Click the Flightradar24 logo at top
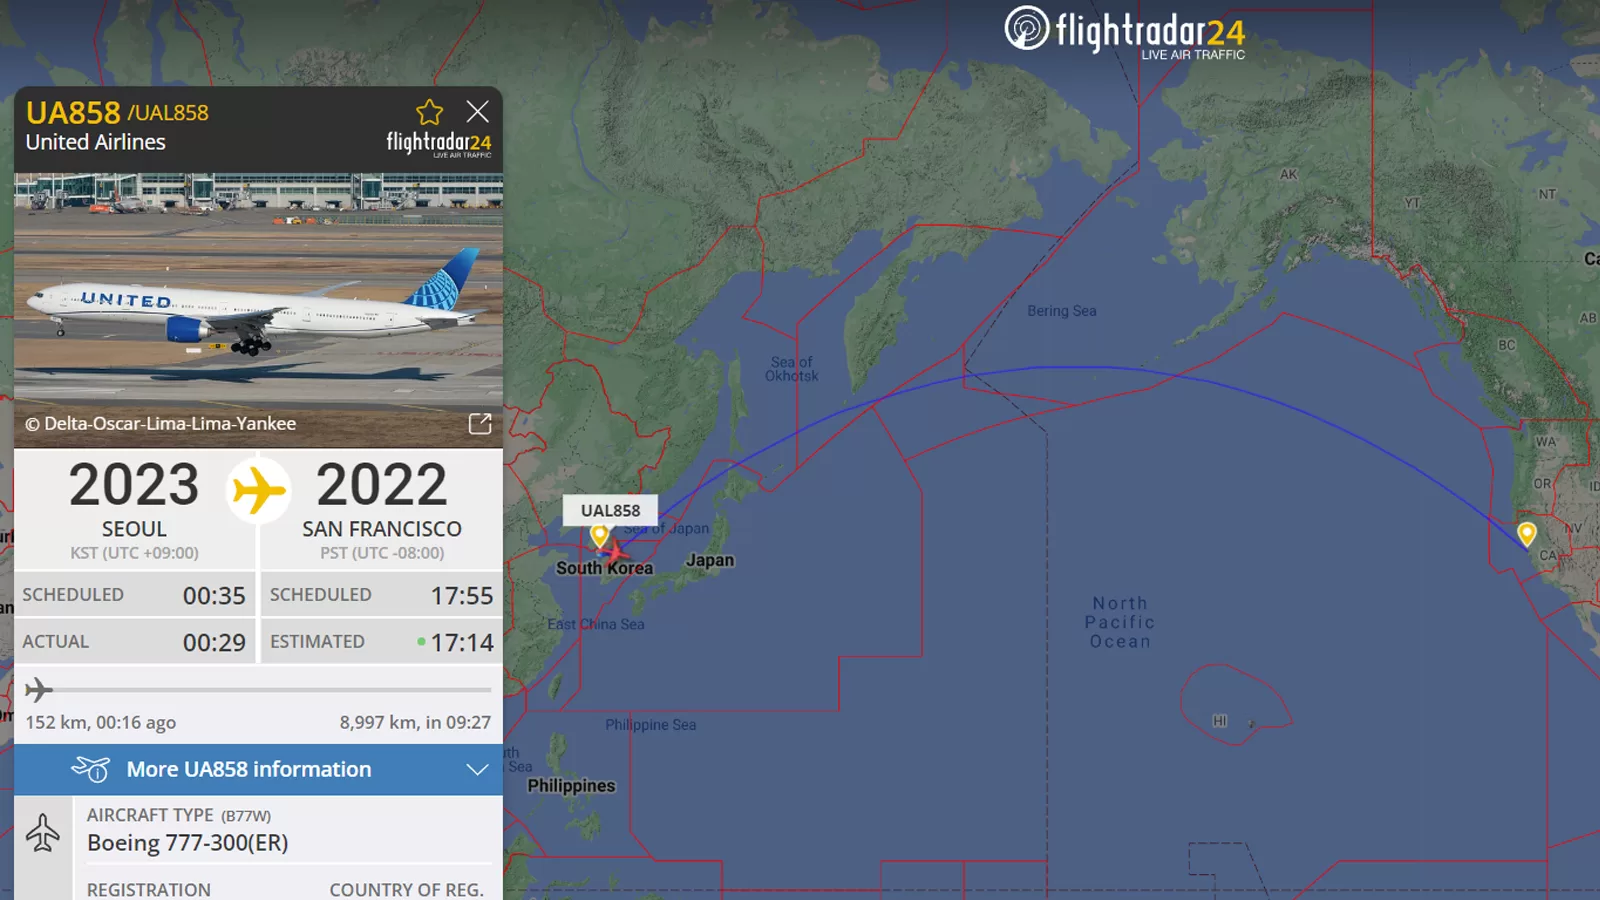This screenshot has height=900, width=1600. 1126,32
